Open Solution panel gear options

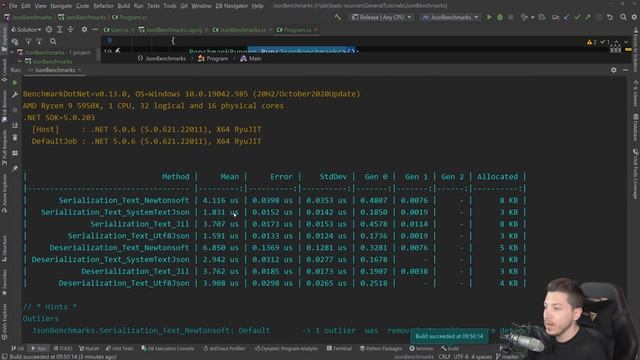84,30
